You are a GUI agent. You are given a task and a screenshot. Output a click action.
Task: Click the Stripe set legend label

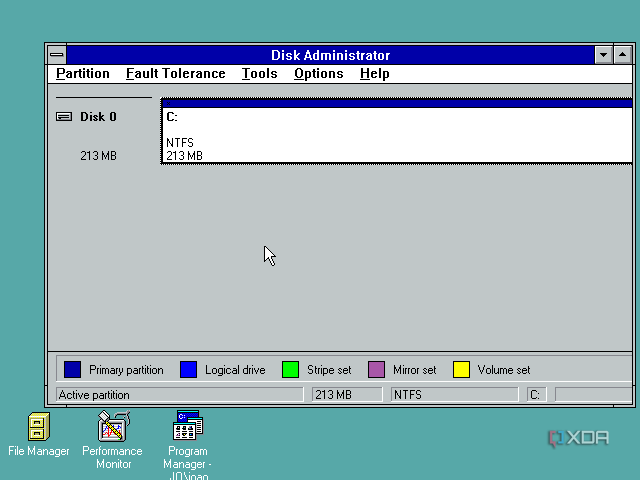coord(329,370)
